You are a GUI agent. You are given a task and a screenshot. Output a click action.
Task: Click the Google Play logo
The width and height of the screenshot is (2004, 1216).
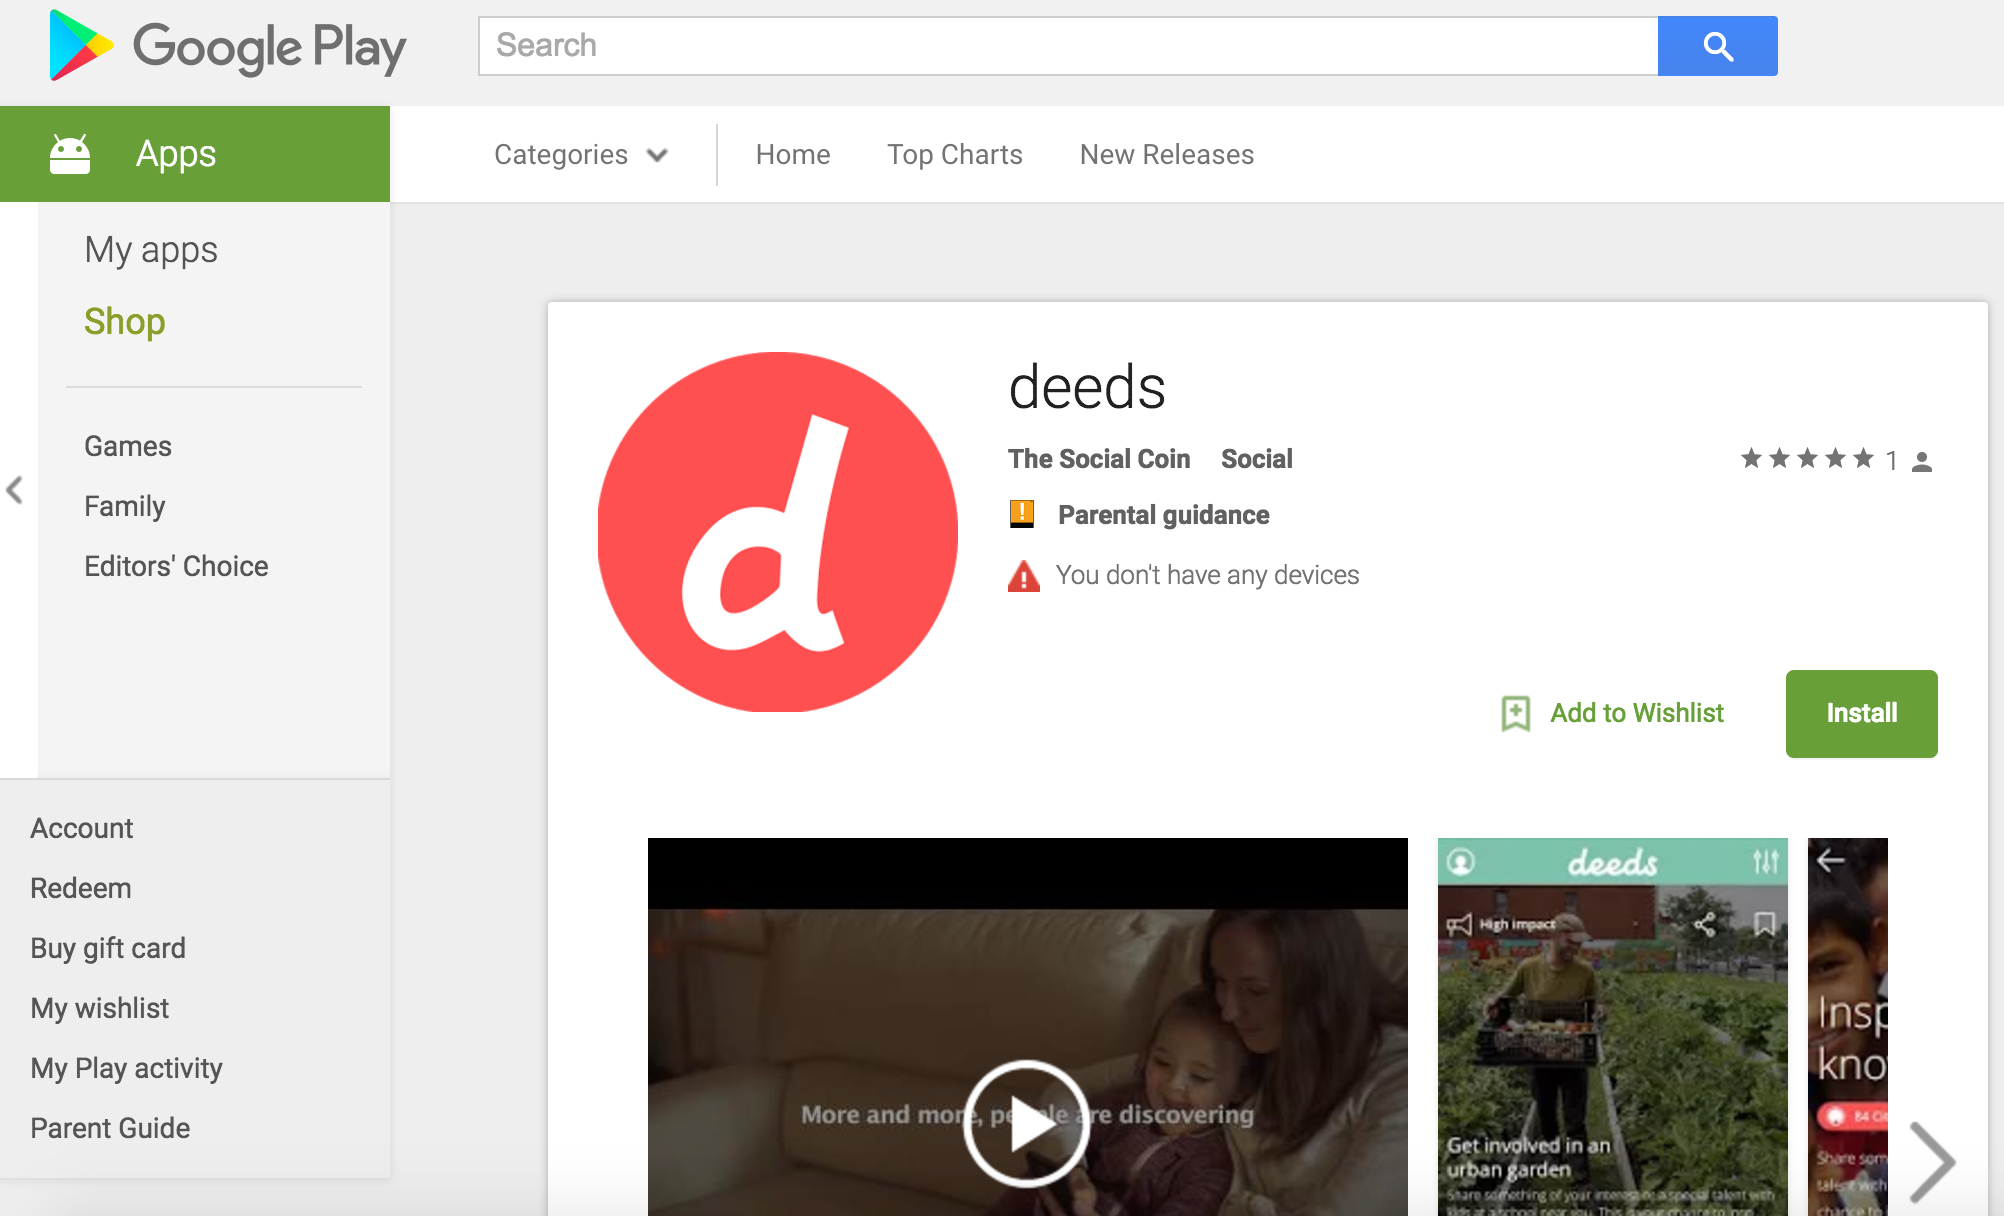227,46
